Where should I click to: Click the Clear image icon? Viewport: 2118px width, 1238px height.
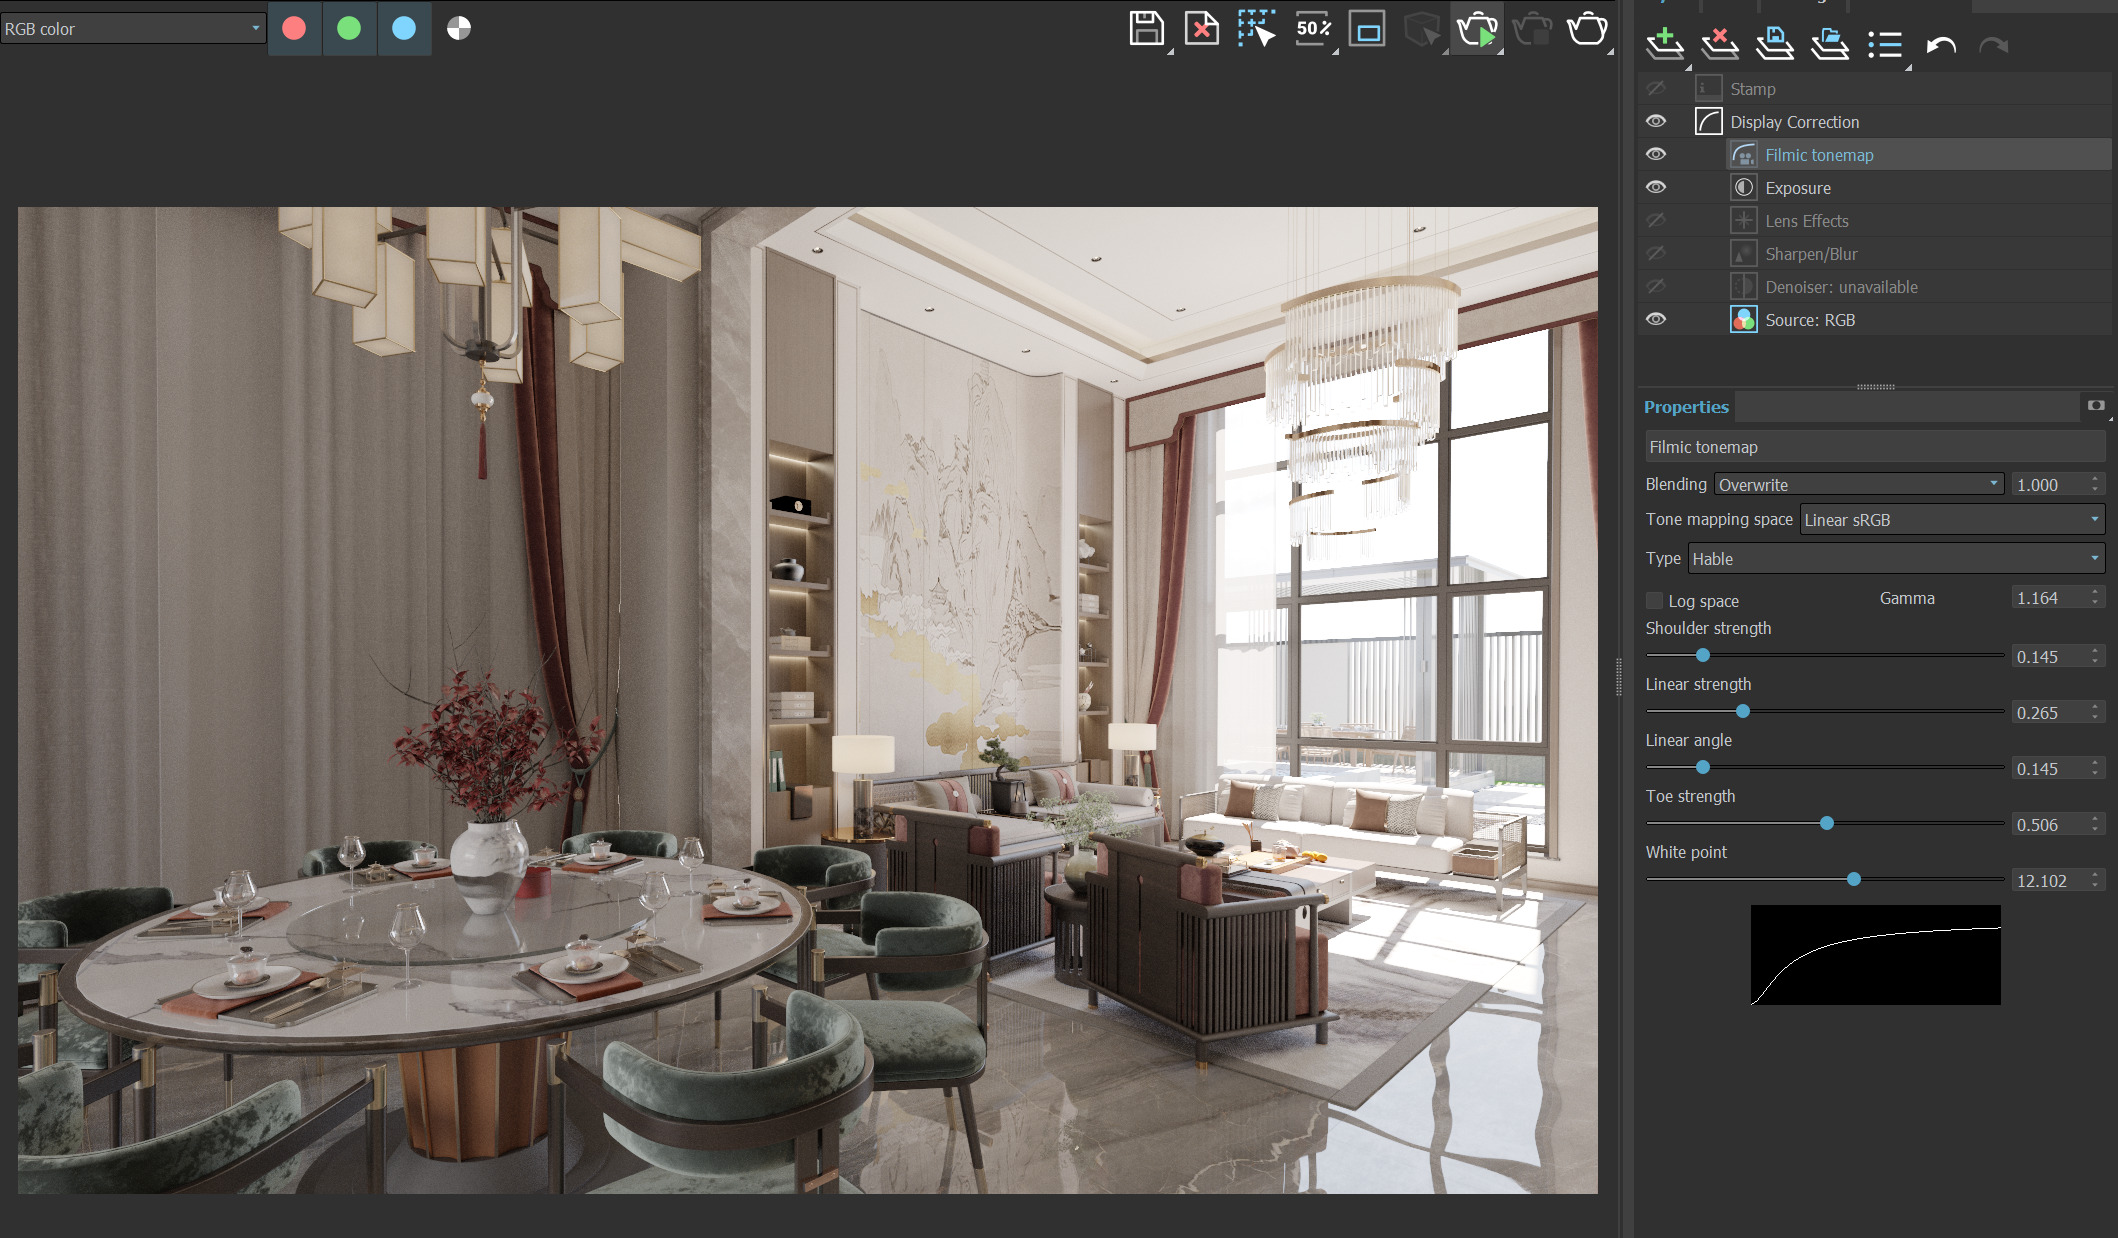[x=1201, y=29]
